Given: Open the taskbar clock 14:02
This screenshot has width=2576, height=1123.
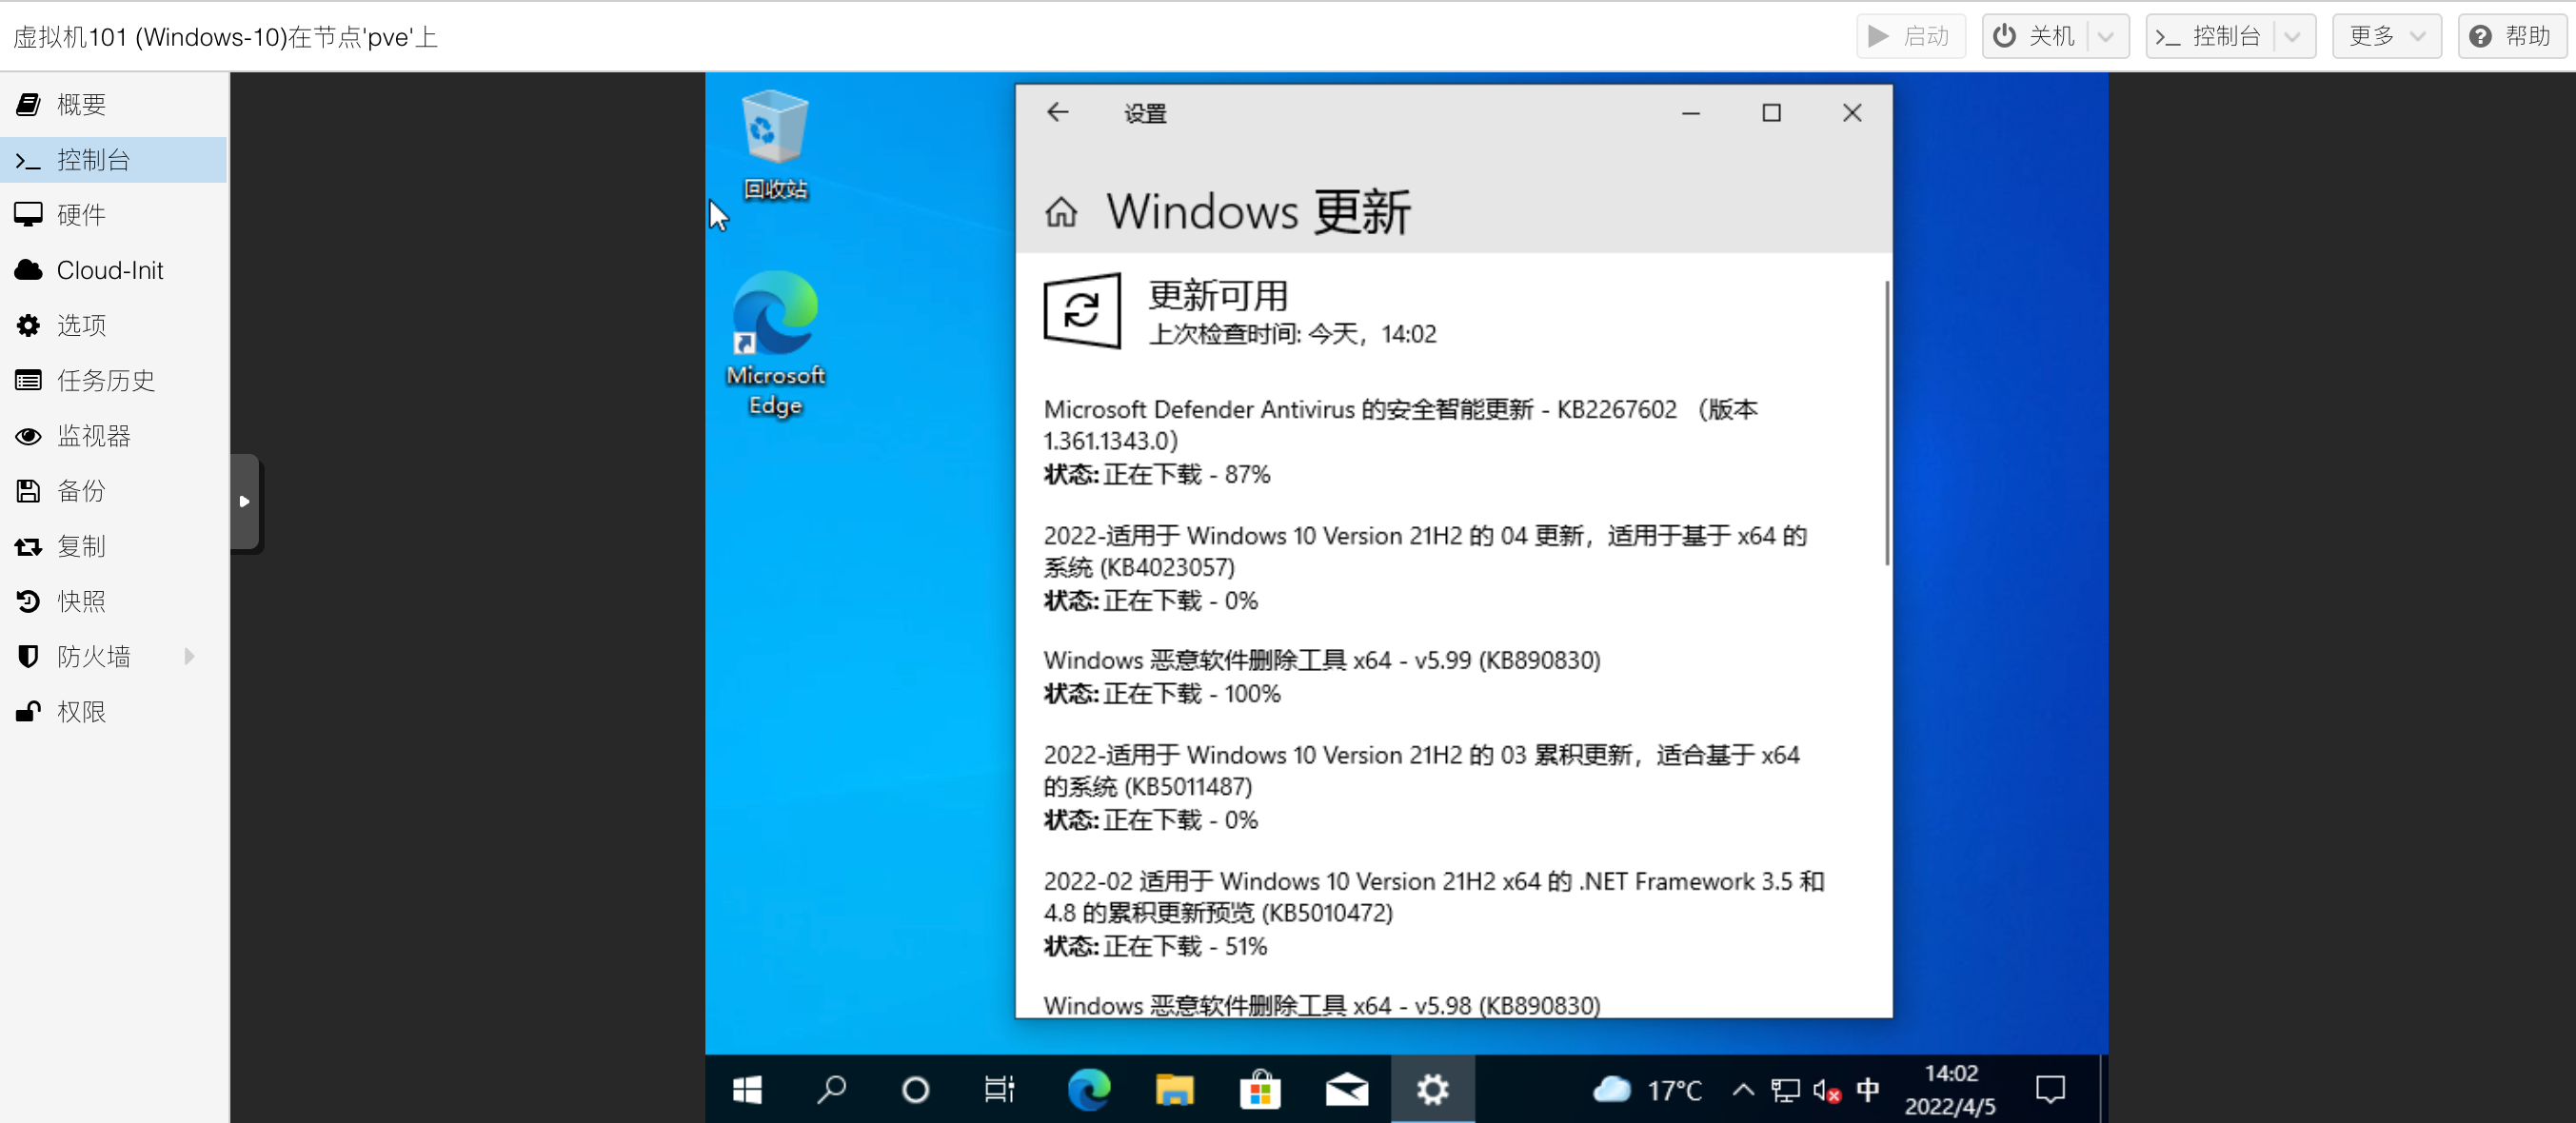Looking at the screenshot, I should (1950, 1089).
